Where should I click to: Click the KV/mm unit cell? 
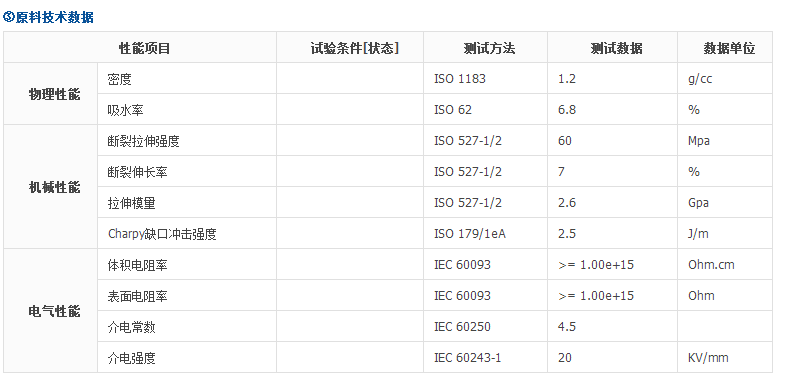coord(725,357)
